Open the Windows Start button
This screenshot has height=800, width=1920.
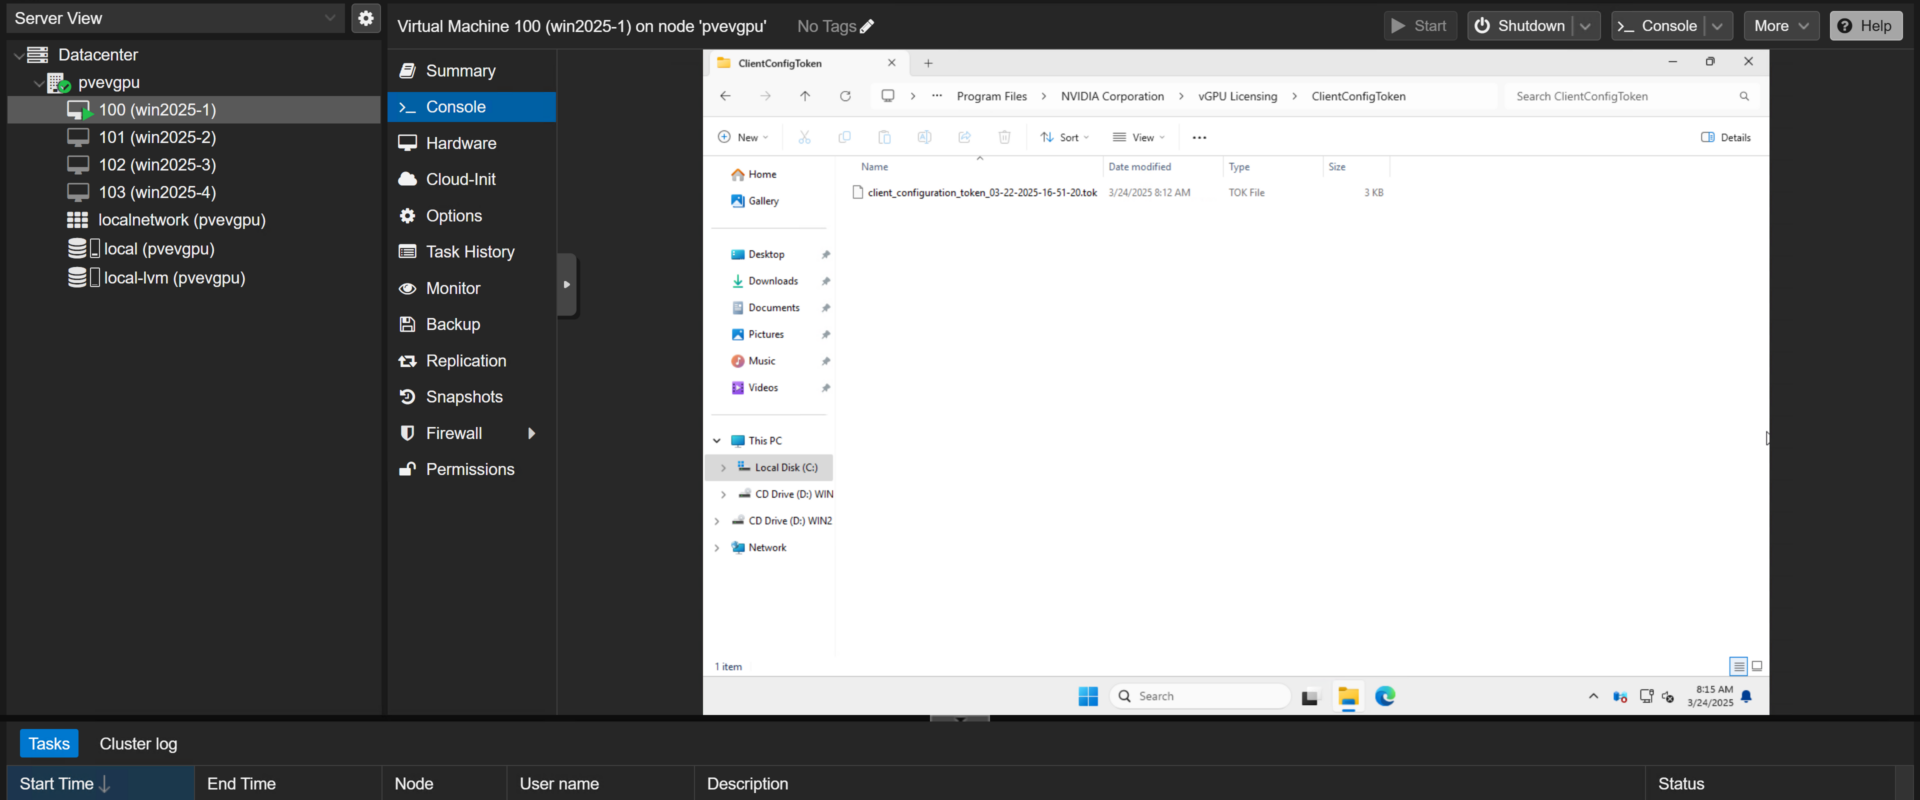point(1088,697)
